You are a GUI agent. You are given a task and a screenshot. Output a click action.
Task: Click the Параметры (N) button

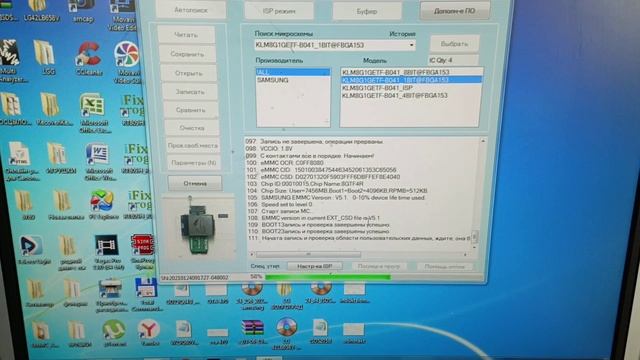[193, 163]
